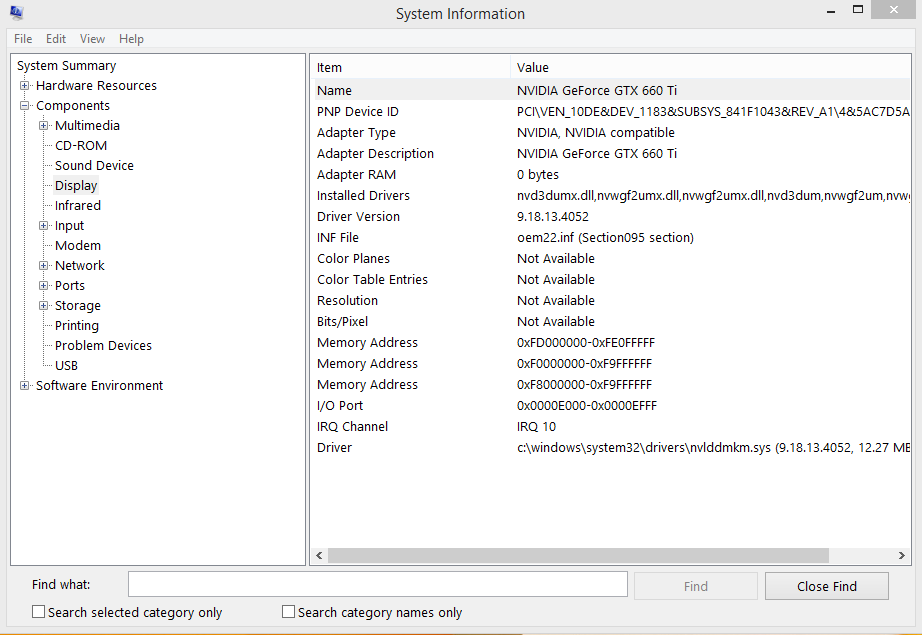Screen dimensions: 922x635
Task: Minimize the System Information window
Action: [x=831, y=11]
